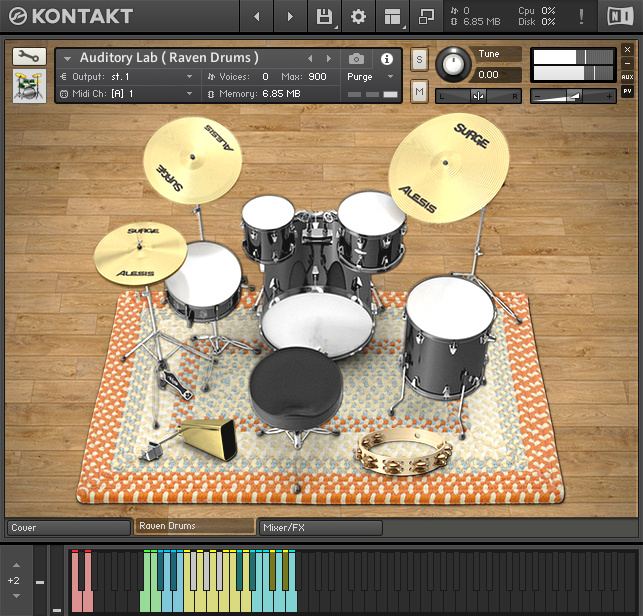Go to previous instrument with left arrow in top bar

(257, 16)
